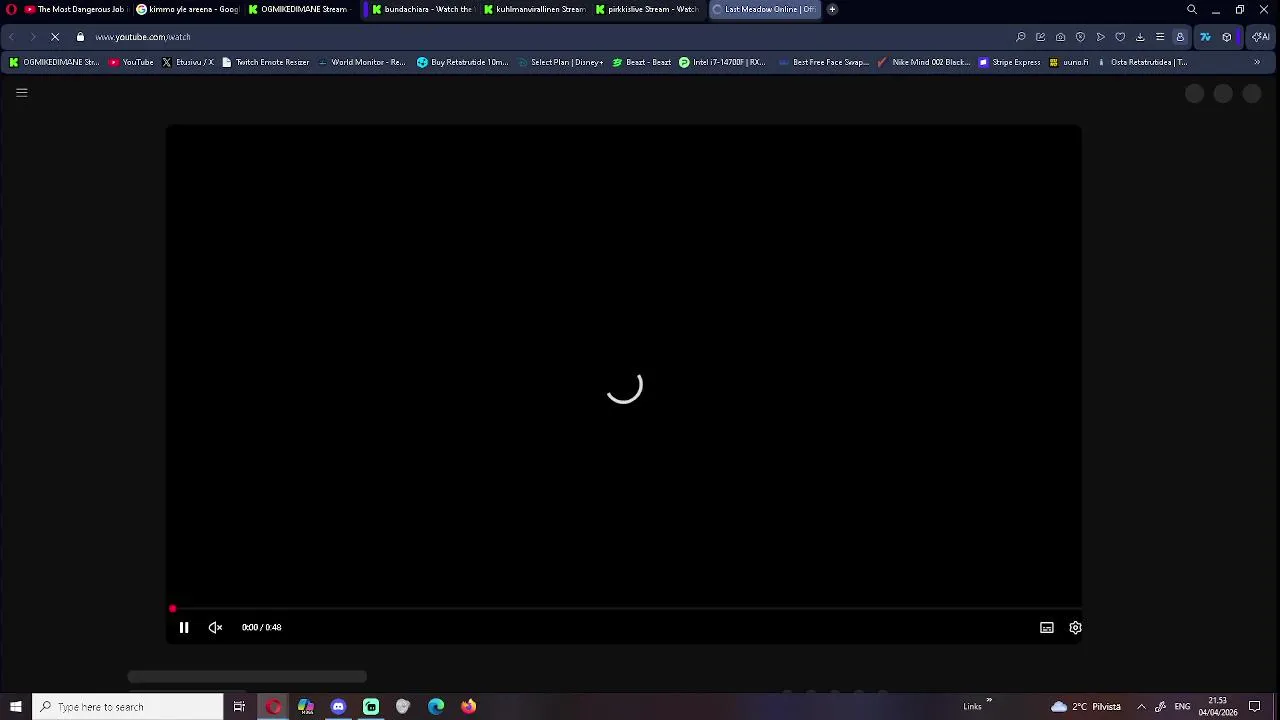The image size is (1280, 720).
Task: Open the 'Select Plan | Disney+' bookmark
Action: click(x=560, y=62)
